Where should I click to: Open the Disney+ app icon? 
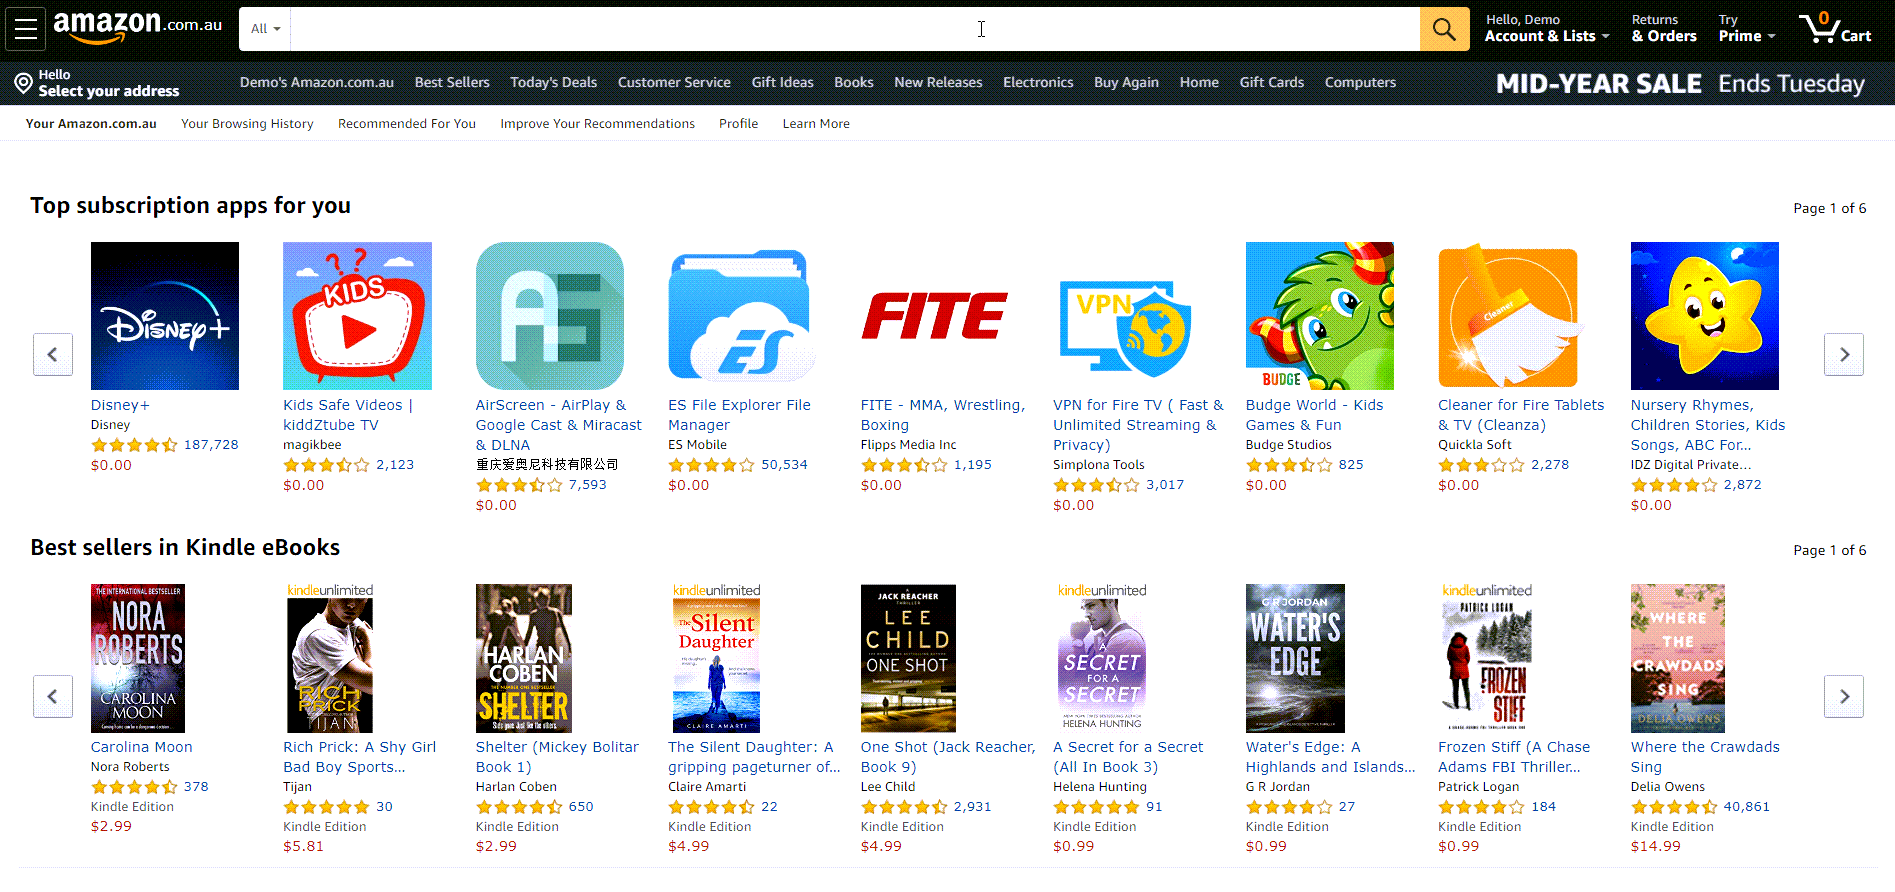(x=165, y=316)
